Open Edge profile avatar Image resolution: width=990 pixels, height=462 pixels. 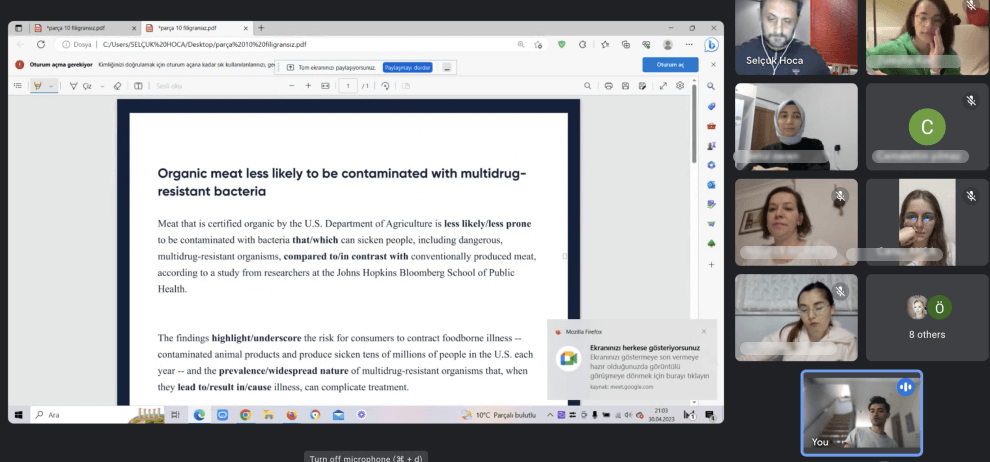pos(667,45)
